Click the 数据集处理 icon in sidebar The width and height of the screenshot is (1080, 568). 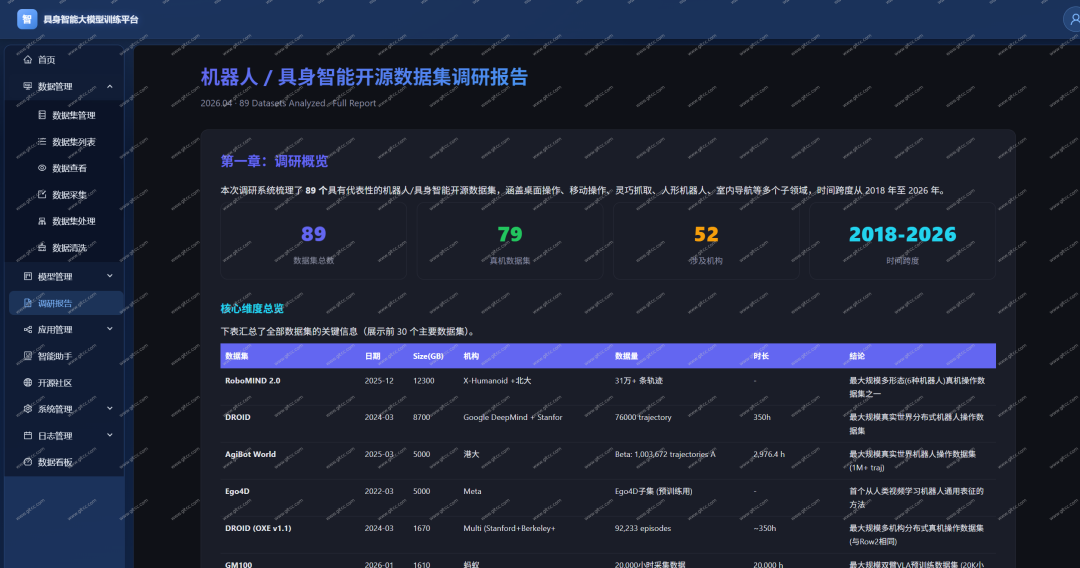tap(42, 221)
